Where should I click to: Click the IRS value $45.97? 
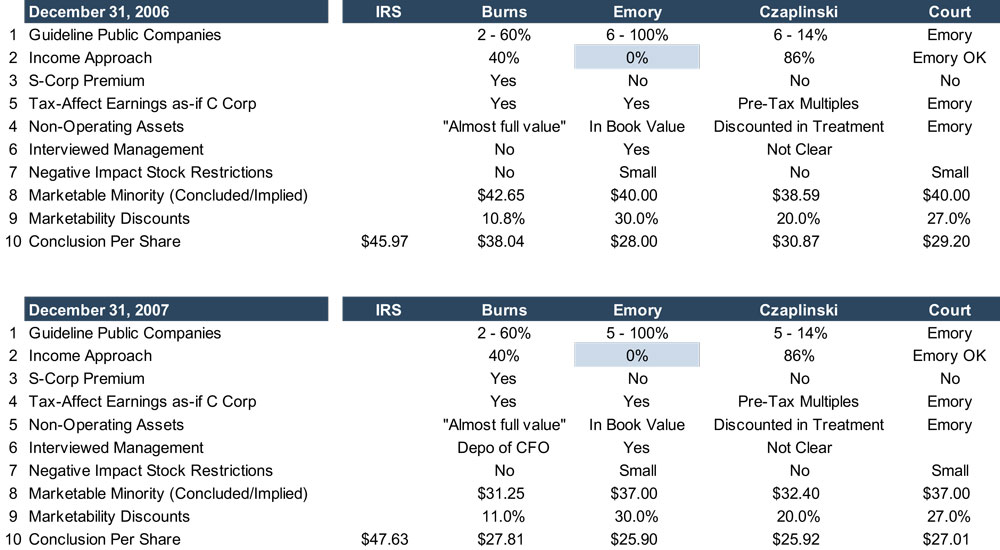tap(384, 241)
